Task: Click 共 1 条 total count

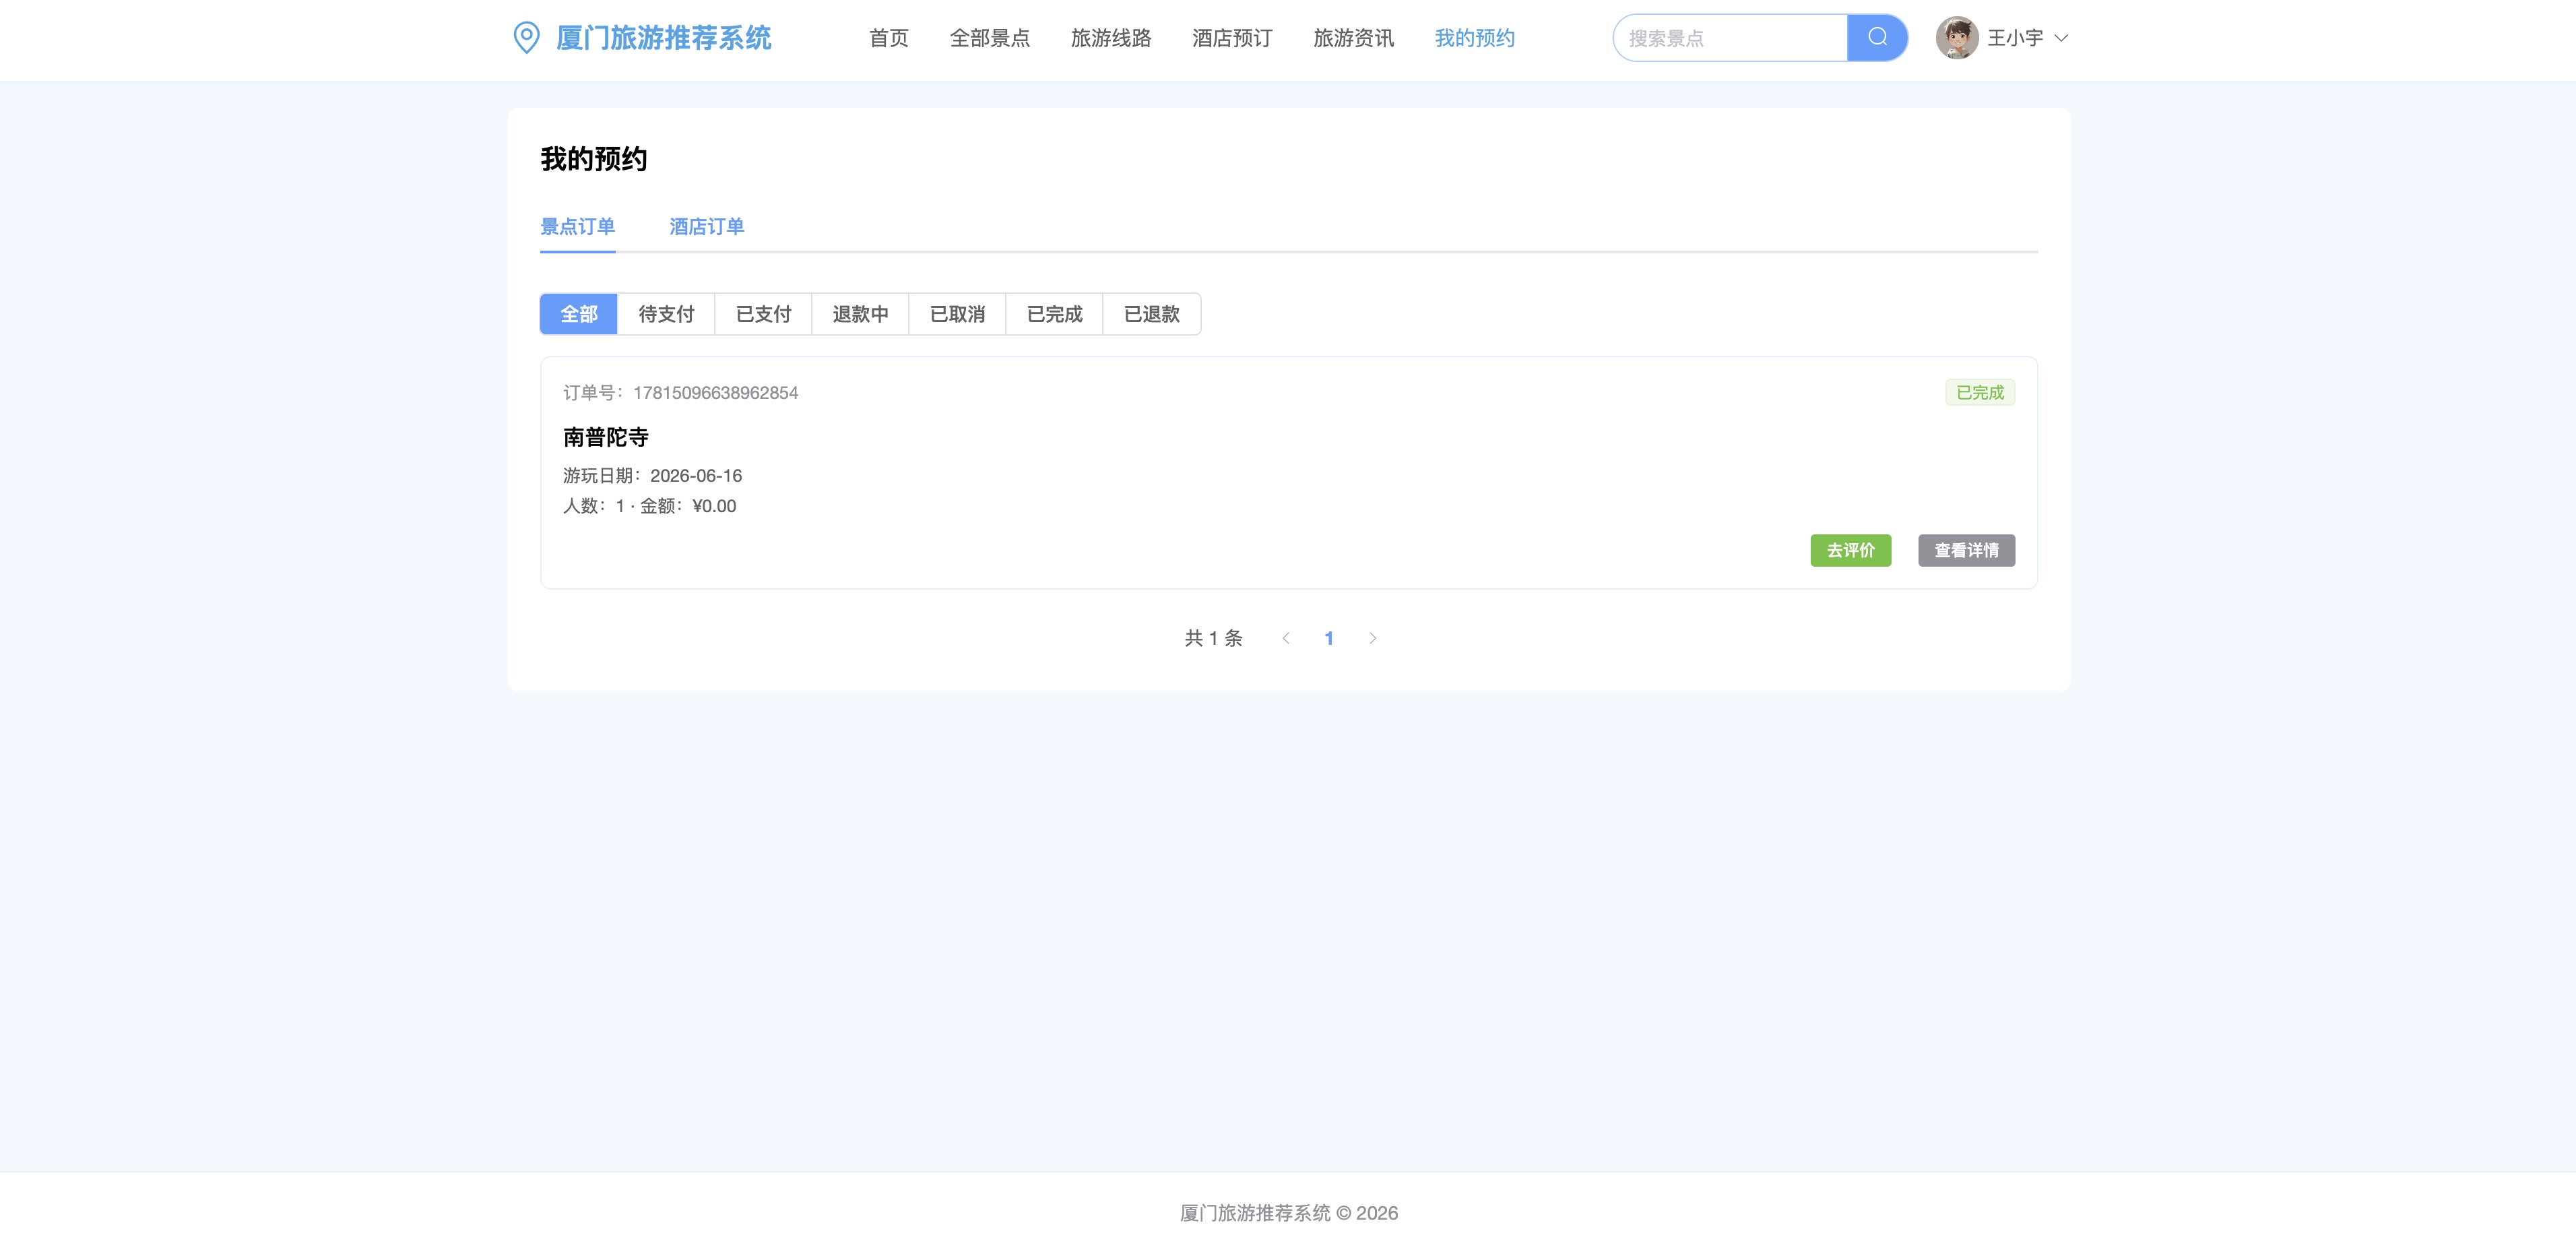Action: 1213,638
